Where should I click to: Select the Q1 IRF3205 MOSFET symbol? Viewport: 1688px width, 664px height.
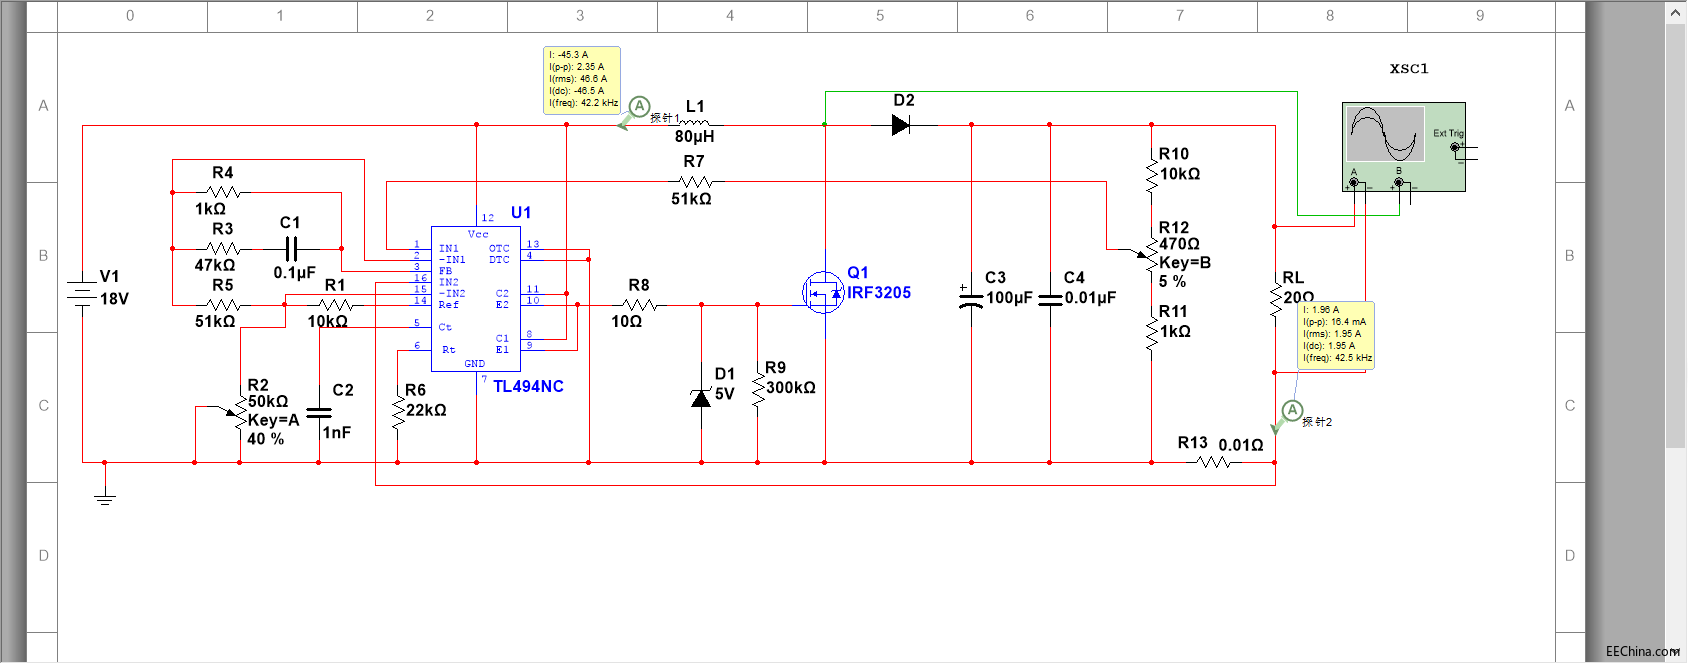point(823,293)
